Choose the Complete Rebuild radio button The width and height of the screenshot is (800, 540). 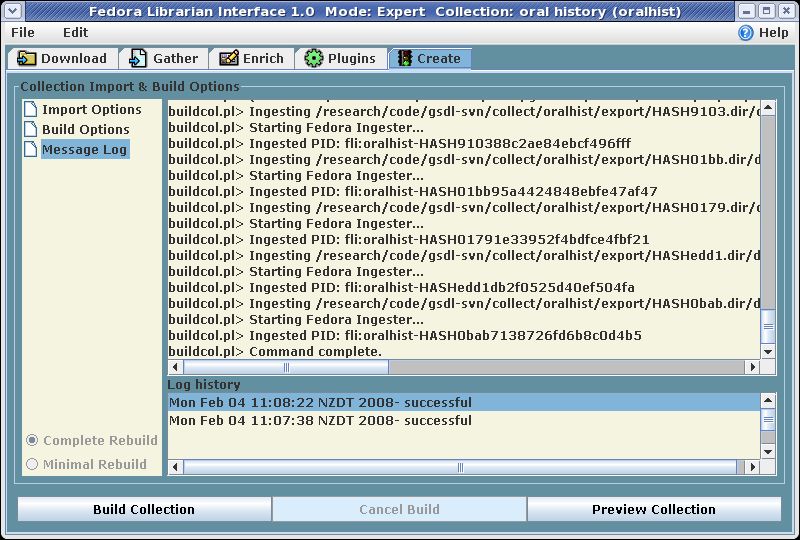pyautogui.click(x=32, y=440)
